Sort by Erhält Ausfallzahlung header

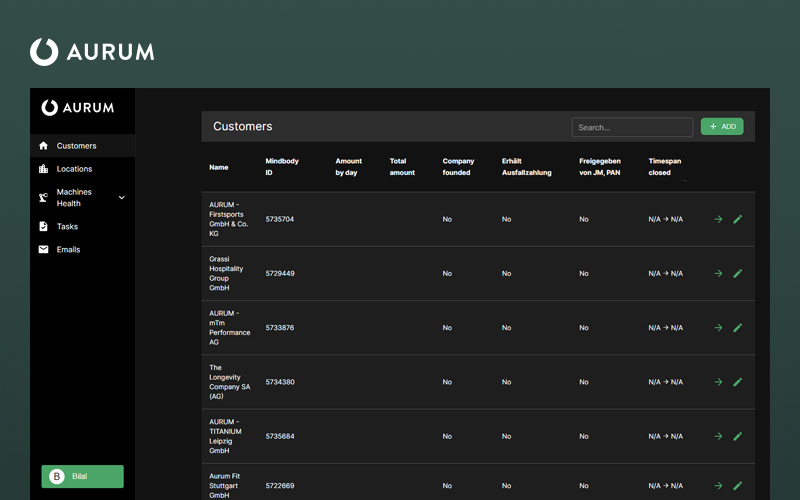click(527, 167)
